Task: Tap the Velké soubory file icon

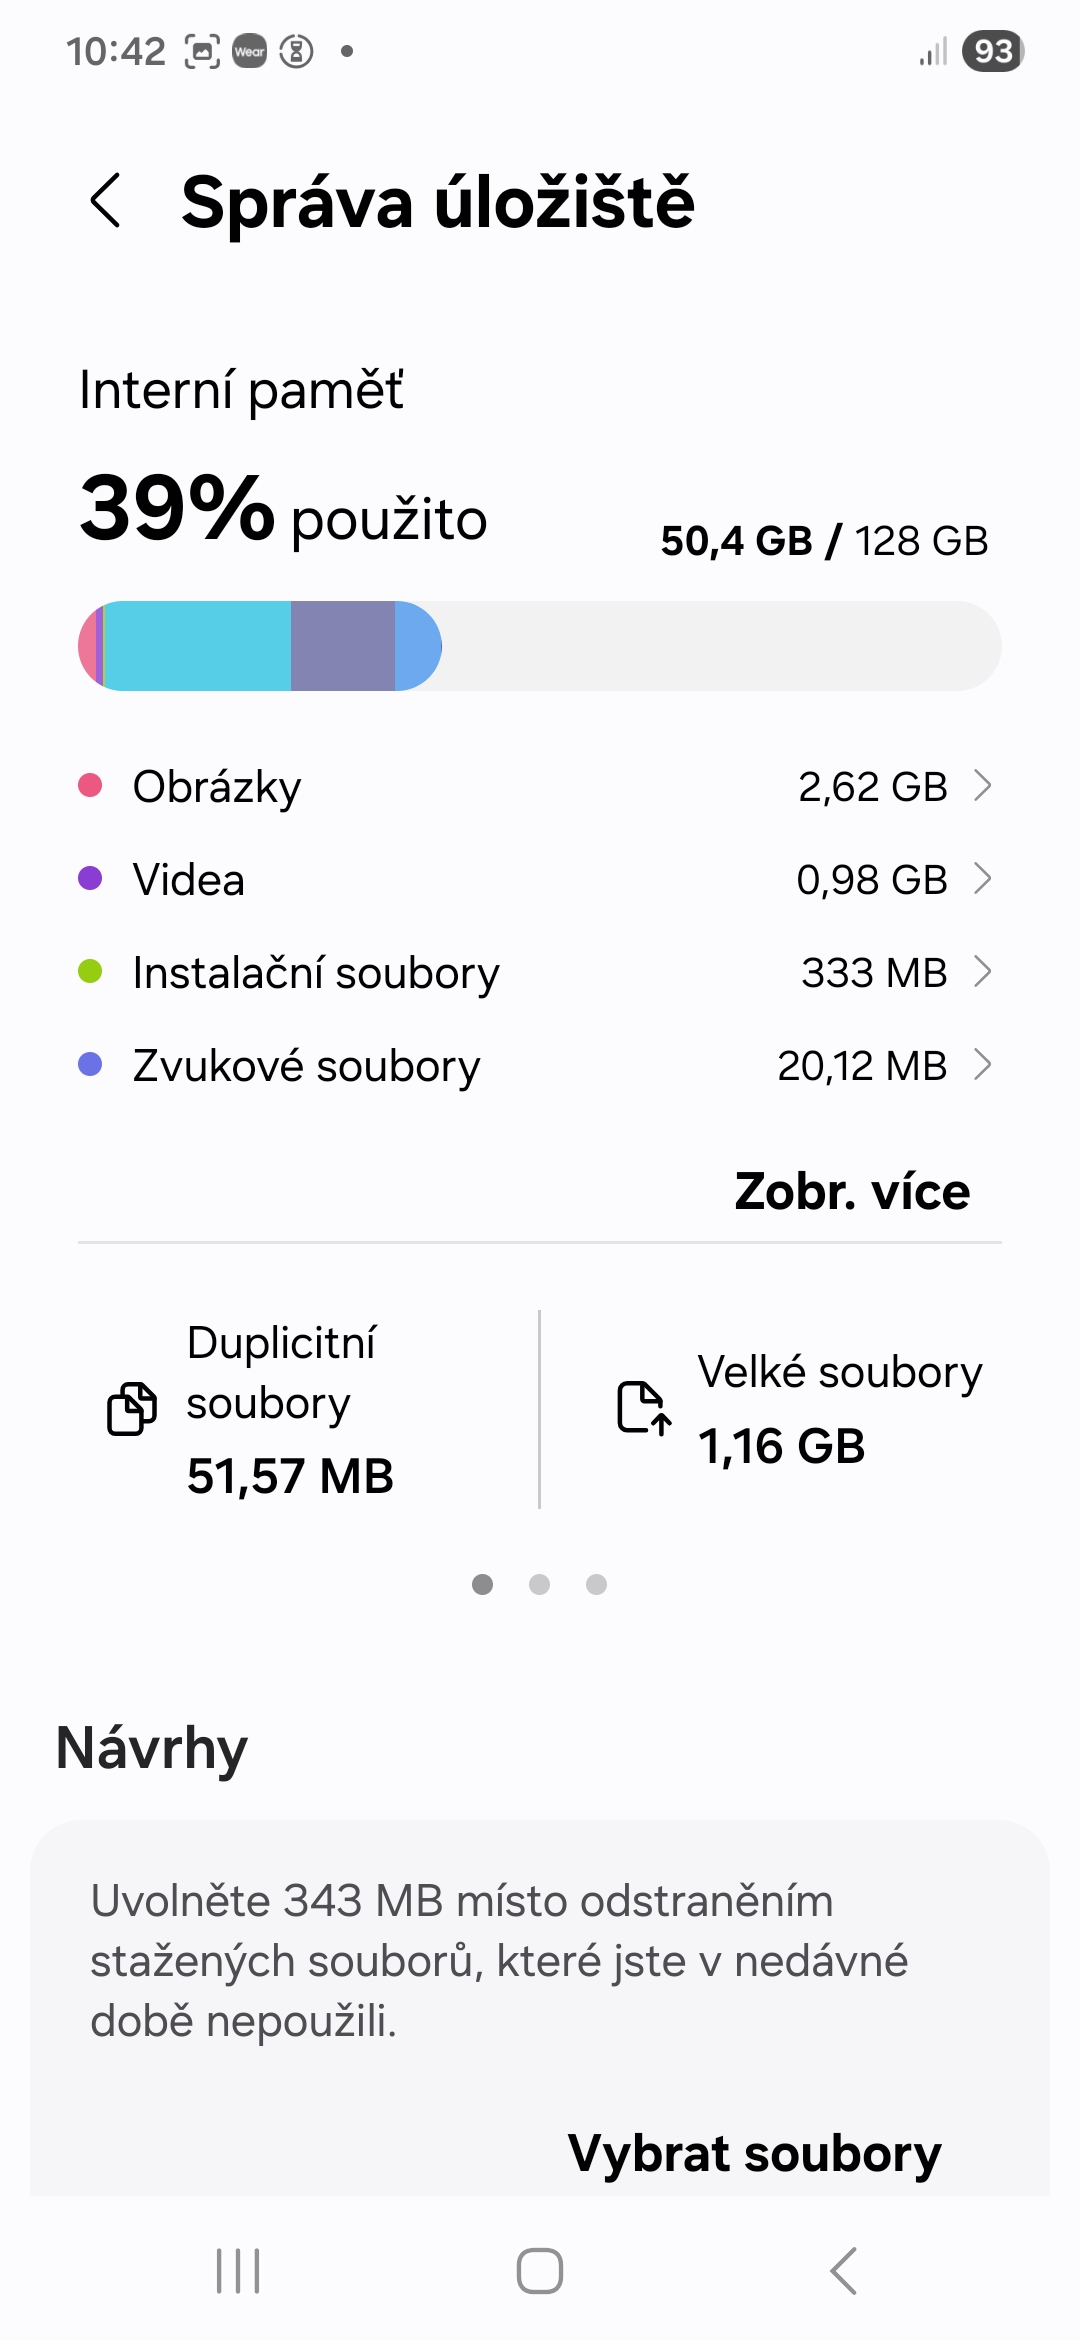Action: pos(643,1408)
